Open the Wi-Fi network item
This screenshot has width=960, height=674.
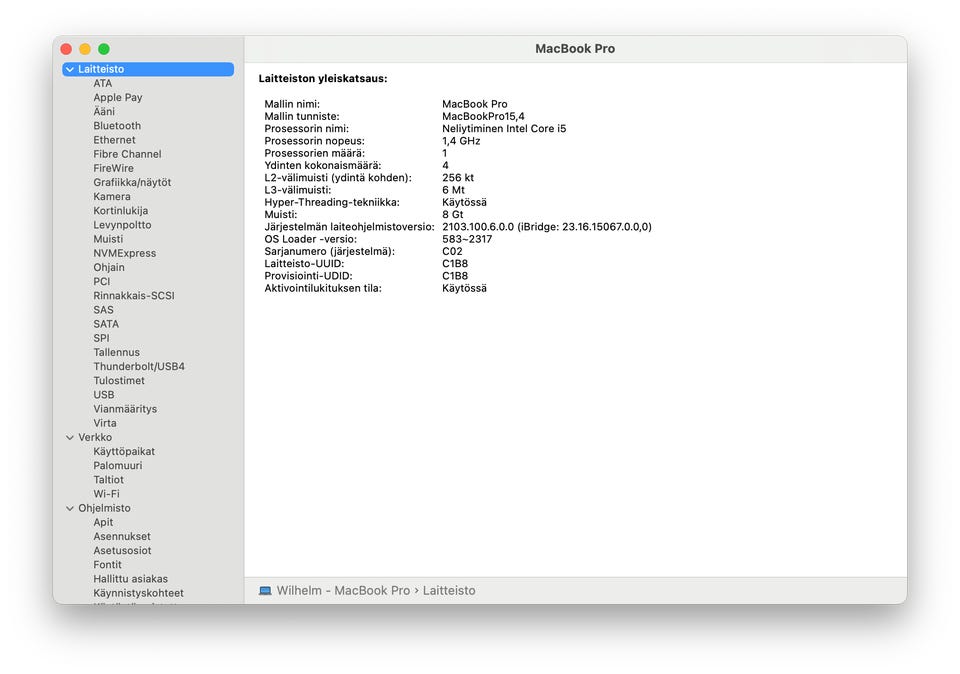pos(107,493)
